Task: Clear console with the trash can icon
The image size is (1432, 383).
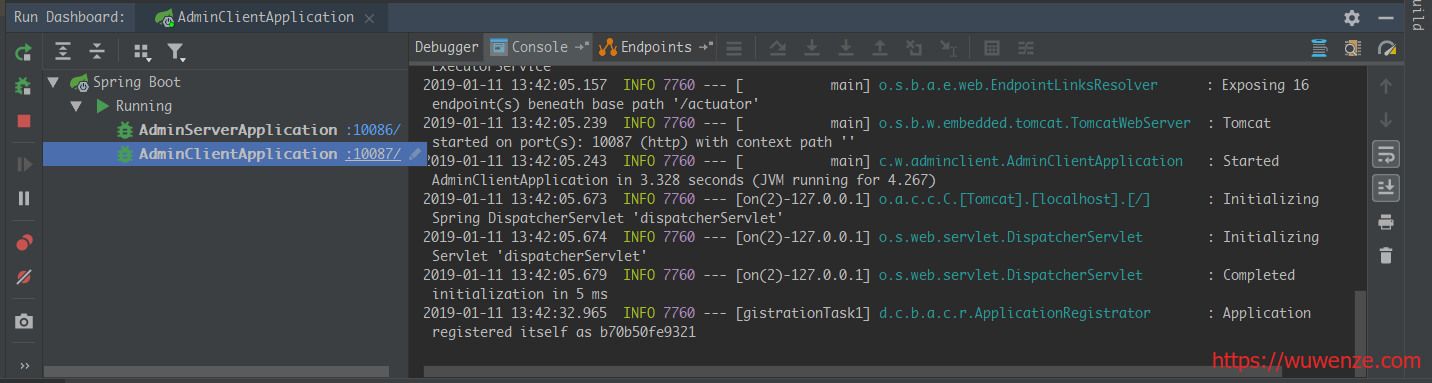Action: tap(1386, 256)
